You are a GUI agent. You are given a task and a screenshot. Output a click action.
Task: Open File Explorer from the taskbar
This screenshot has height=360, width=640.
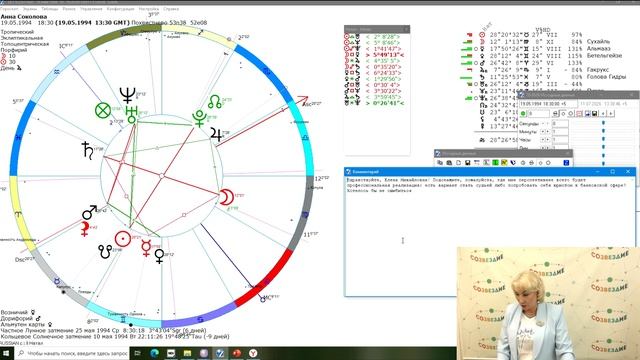coord(187,353)
